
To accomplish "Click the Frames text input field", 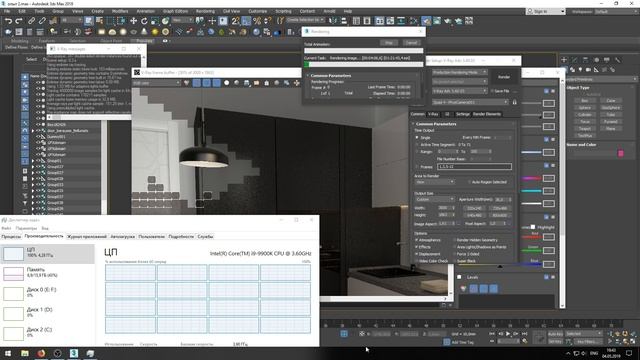I will [x=474, y=167].
